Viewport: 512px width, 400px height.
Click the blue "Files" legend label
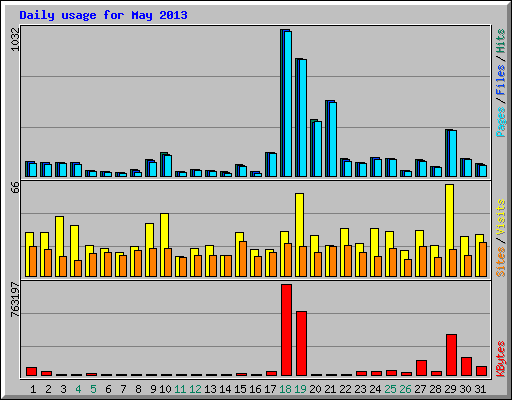coord(501,80)
